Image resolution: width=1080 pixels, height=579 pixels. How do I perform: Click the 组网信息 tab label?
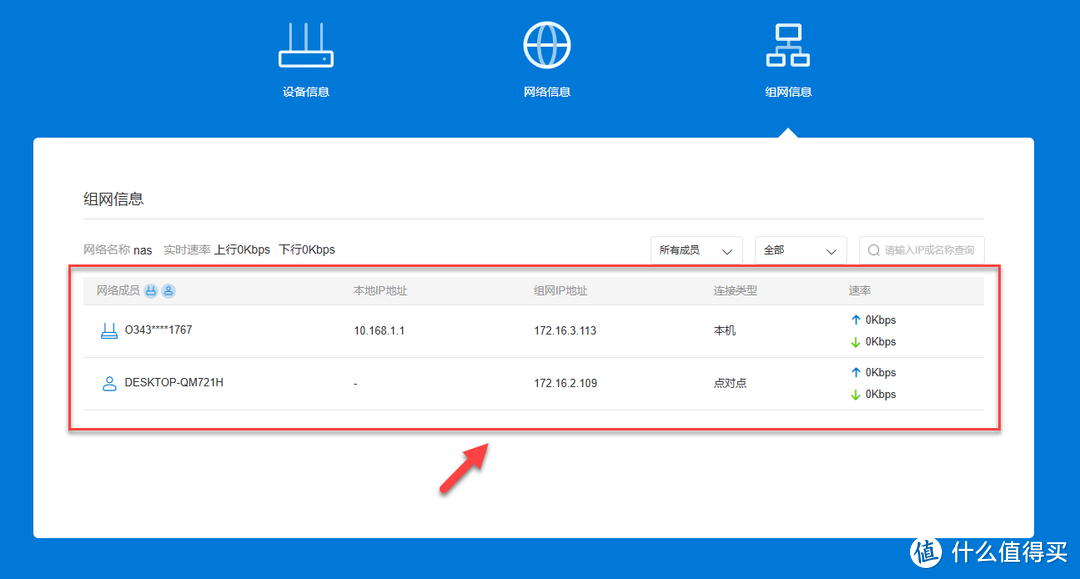788,92
